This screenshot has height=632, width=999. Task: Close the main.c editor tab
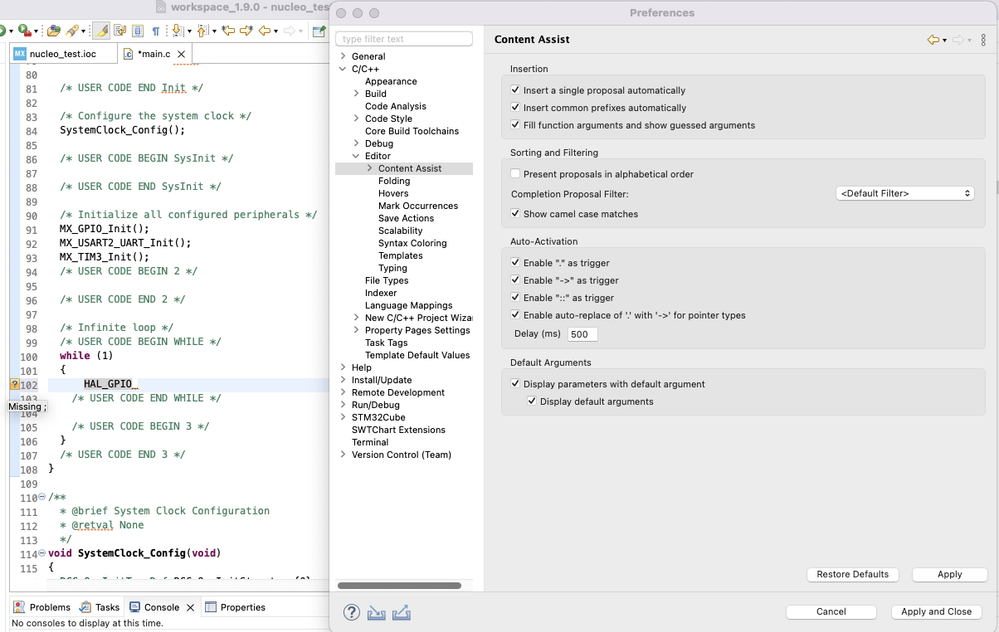(x=181, y=54)
